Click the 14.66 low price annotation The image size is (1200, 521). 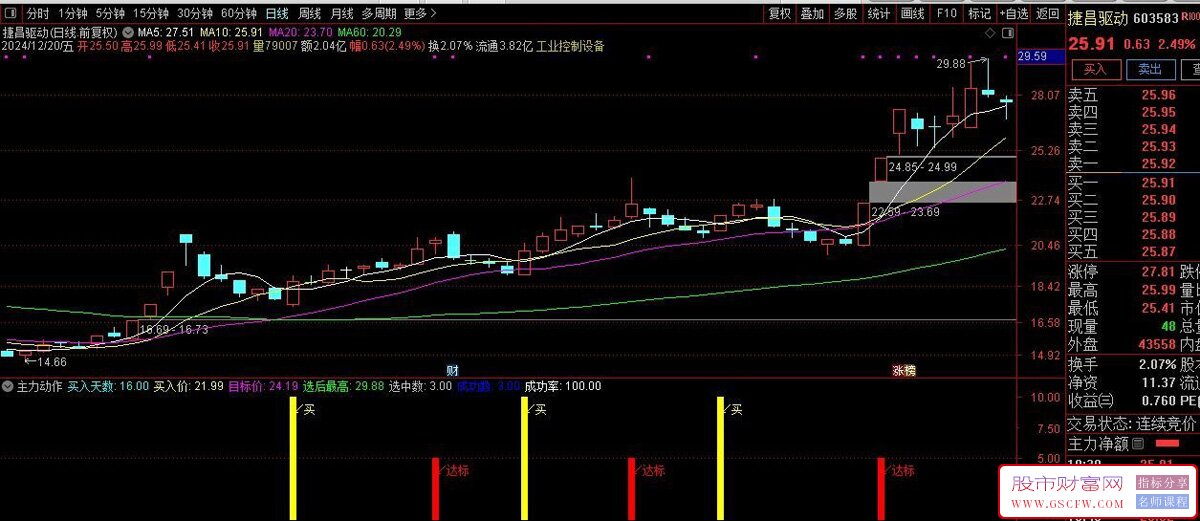pos(50,361)
